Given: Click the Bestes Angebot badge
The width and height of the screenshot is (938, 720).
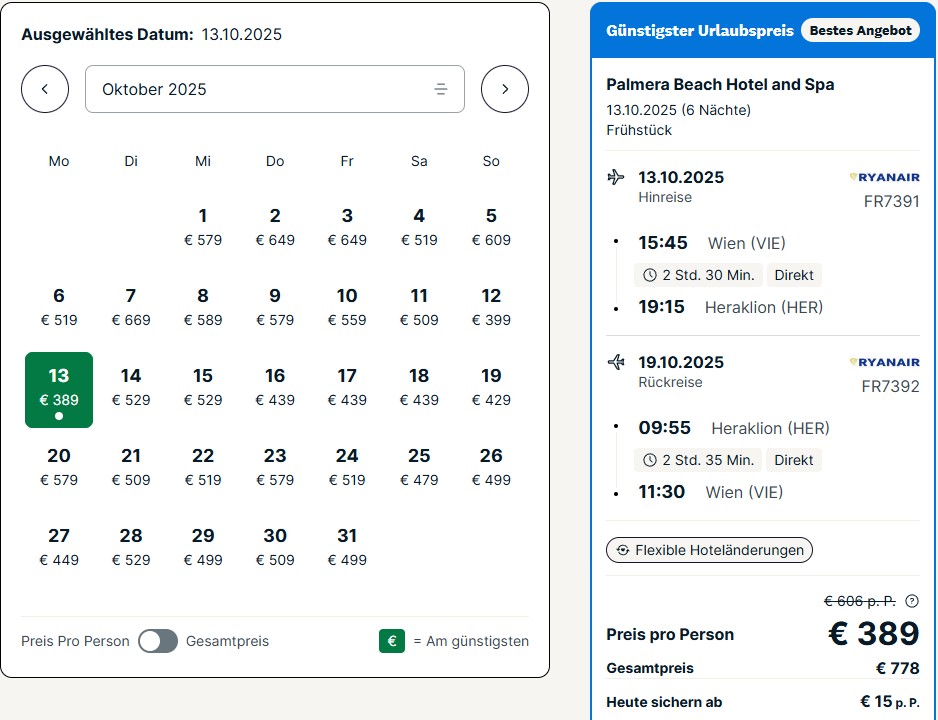Looking at the screenshot, I should (x=860, y=30).
